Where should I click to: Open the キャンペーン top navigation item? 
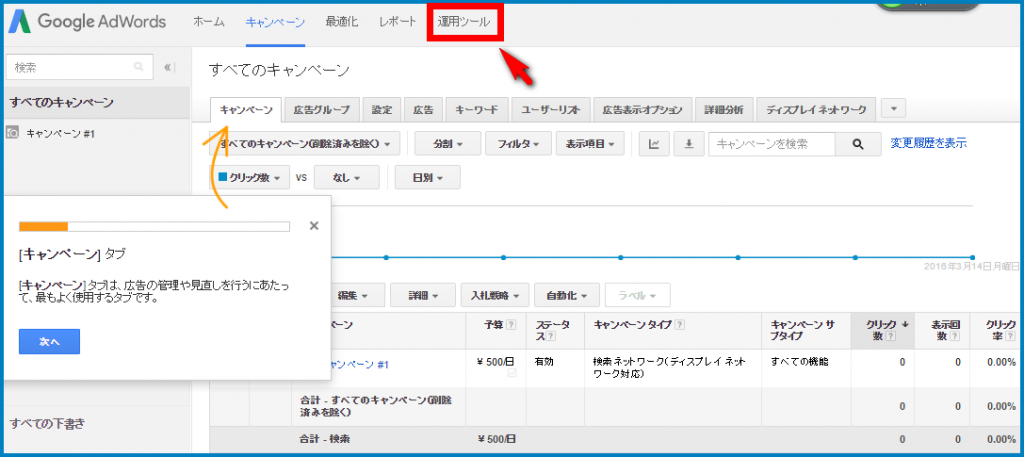(x=275, y=22)
